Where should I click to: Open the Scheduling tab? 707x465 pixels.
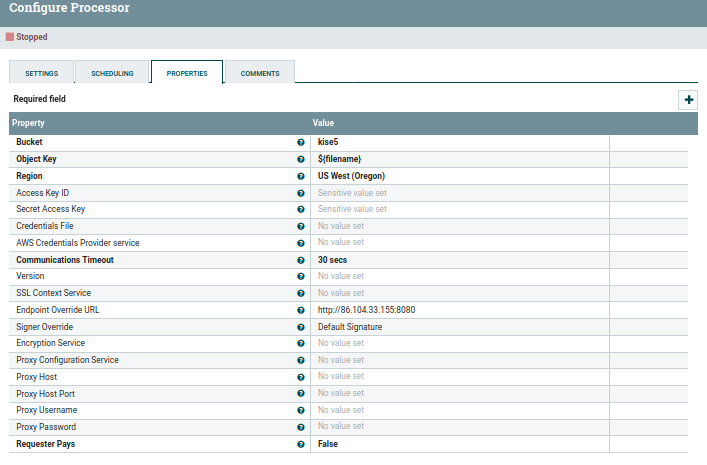click(x=112, y=73)
